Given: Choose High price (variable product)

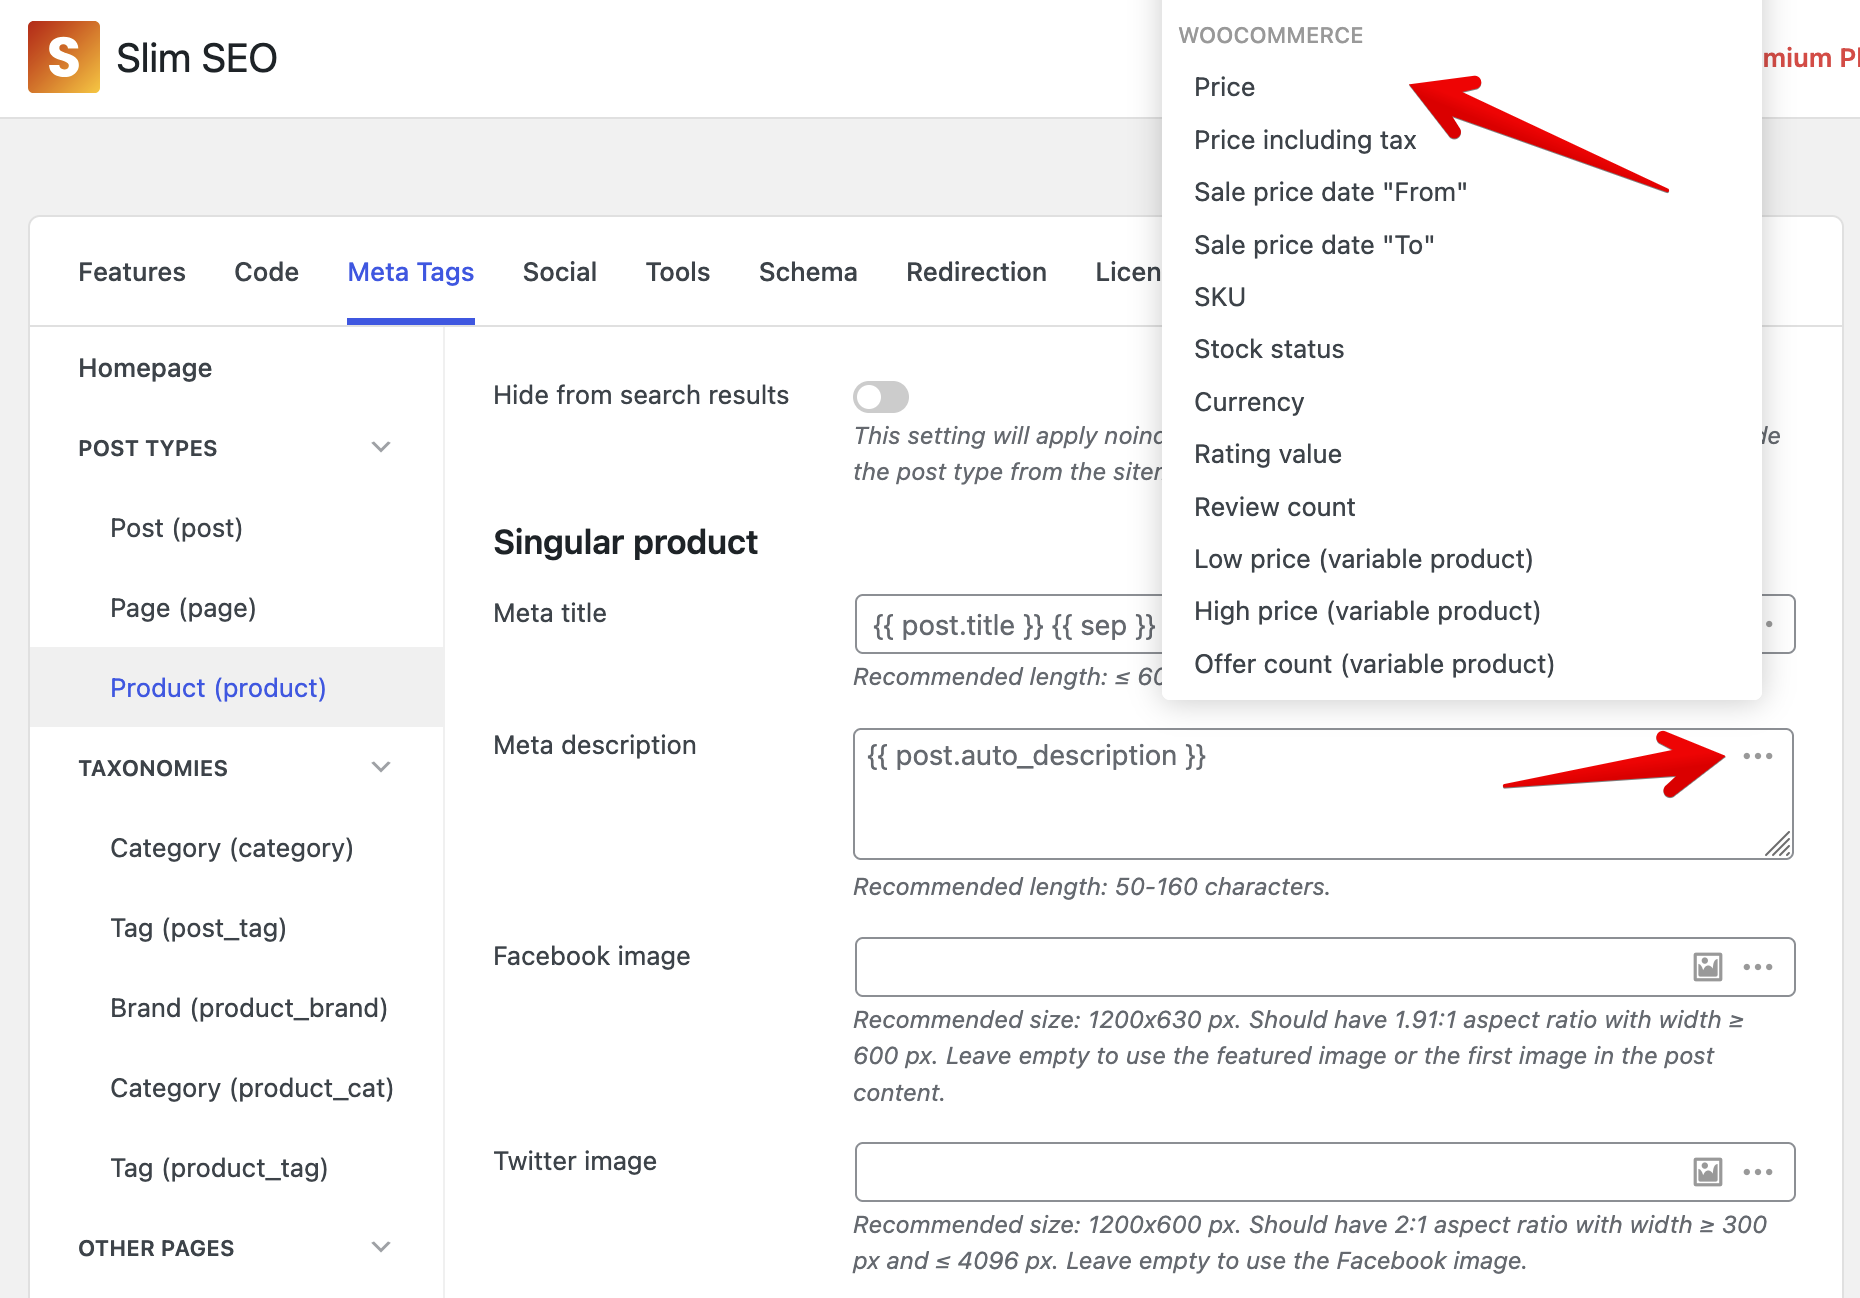Looking at the screenshot, I should (x=1367, y=611).
